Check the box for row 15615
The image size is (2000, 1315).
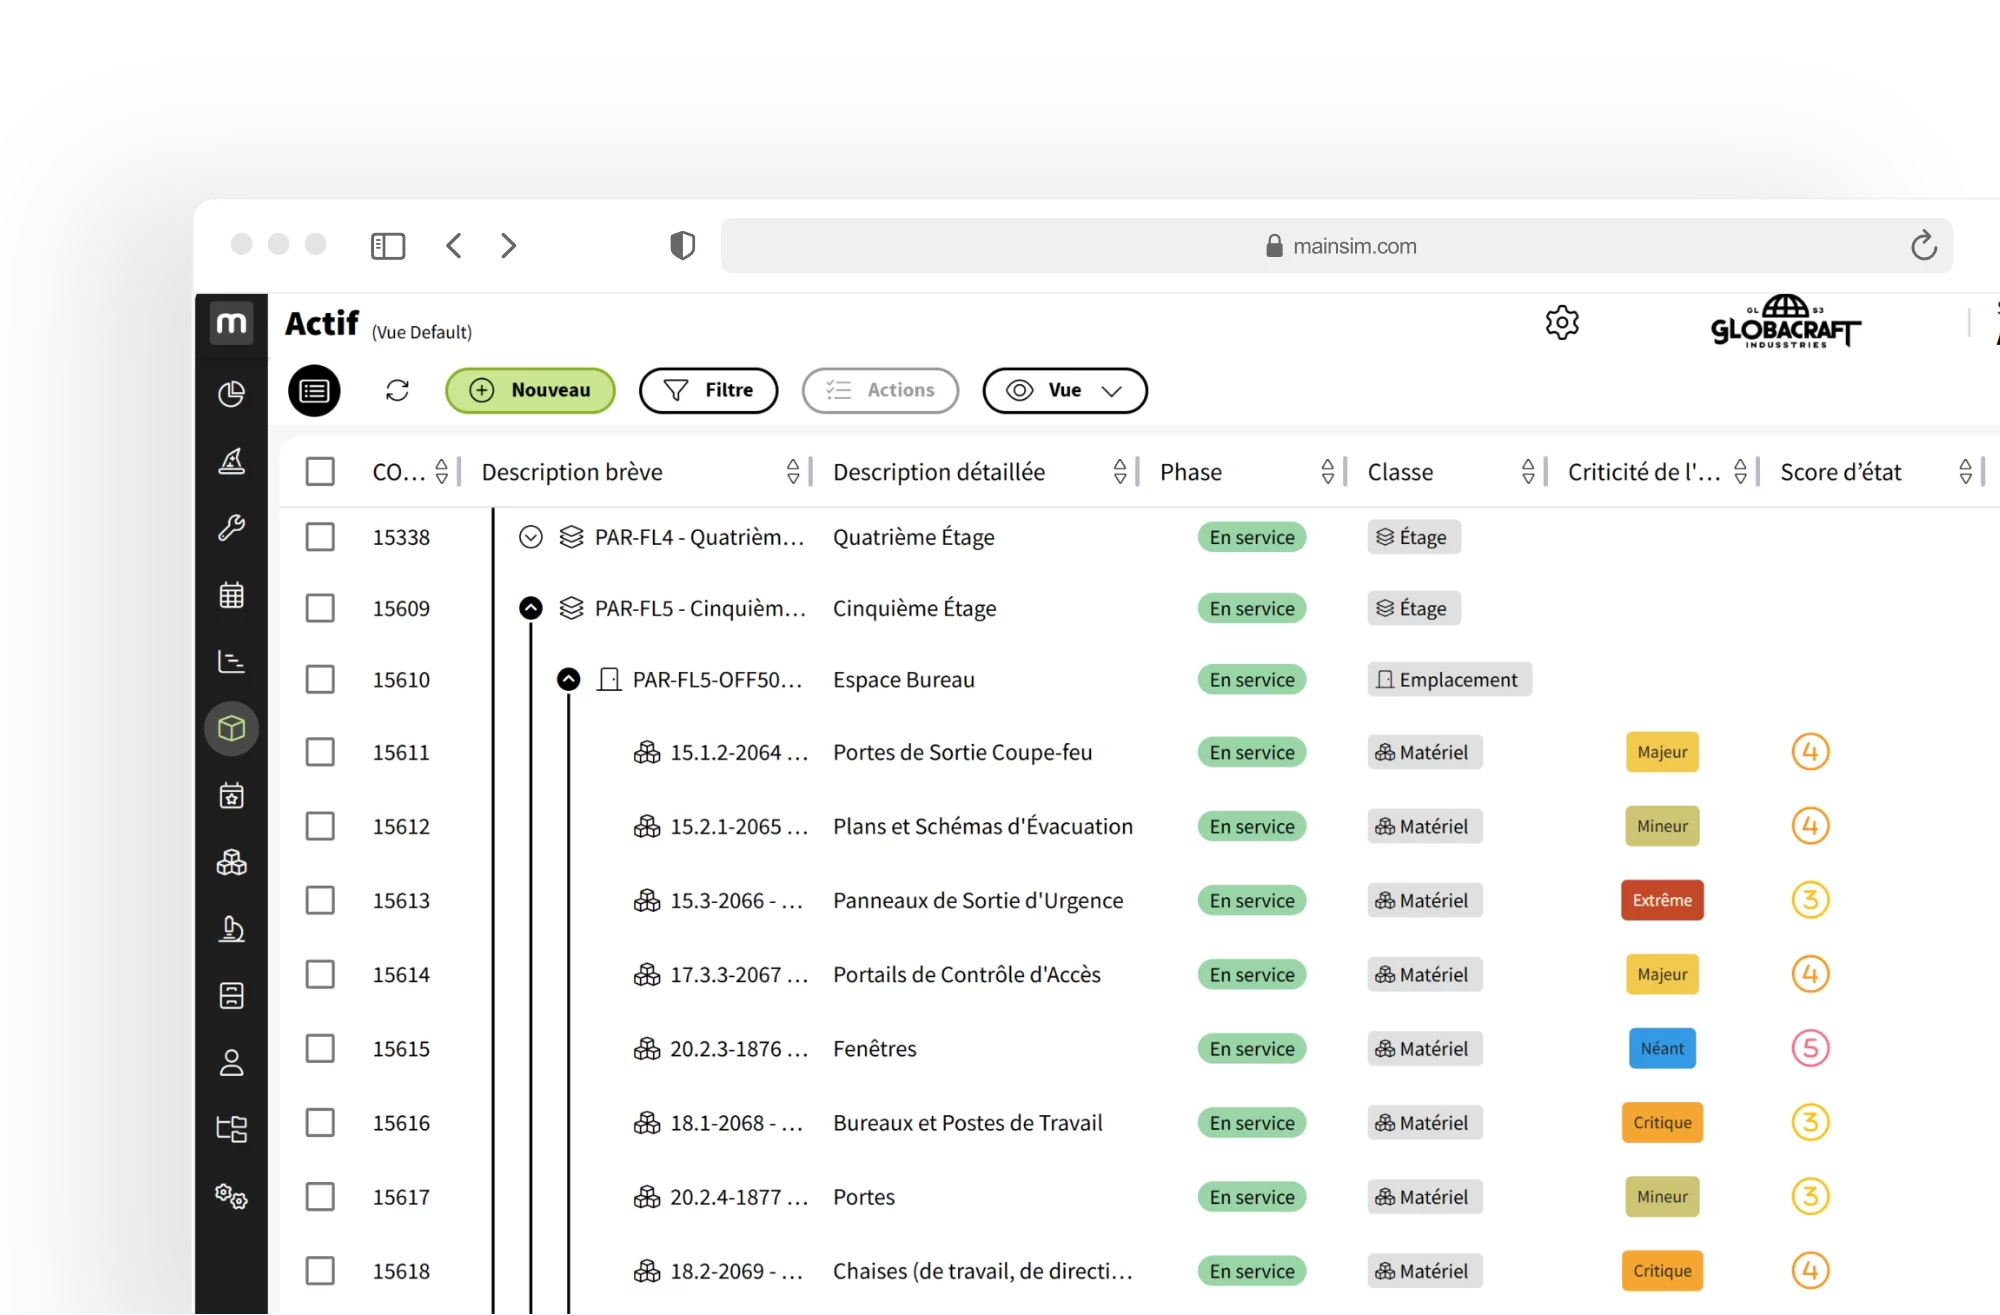click(320, 1048)
